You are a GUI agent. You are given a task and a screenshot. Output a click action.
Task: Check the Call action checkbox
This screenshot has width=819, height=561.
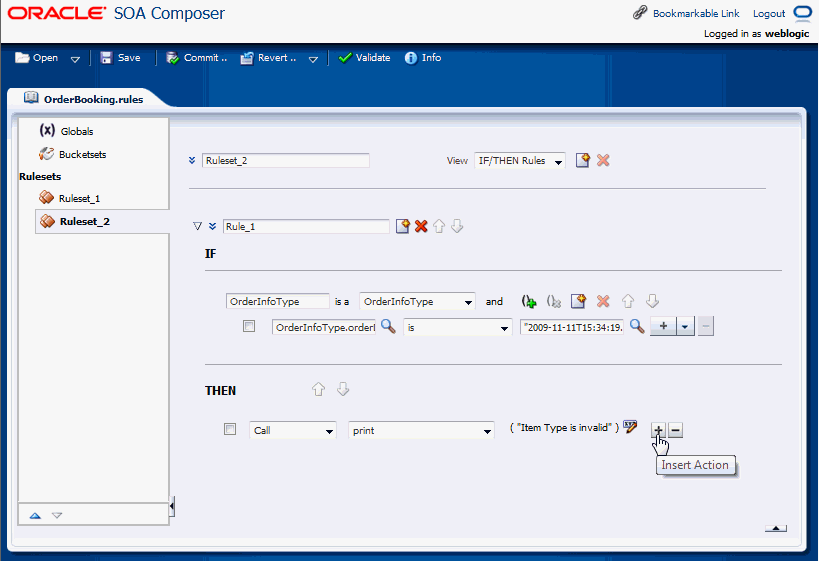click(230, 429)
